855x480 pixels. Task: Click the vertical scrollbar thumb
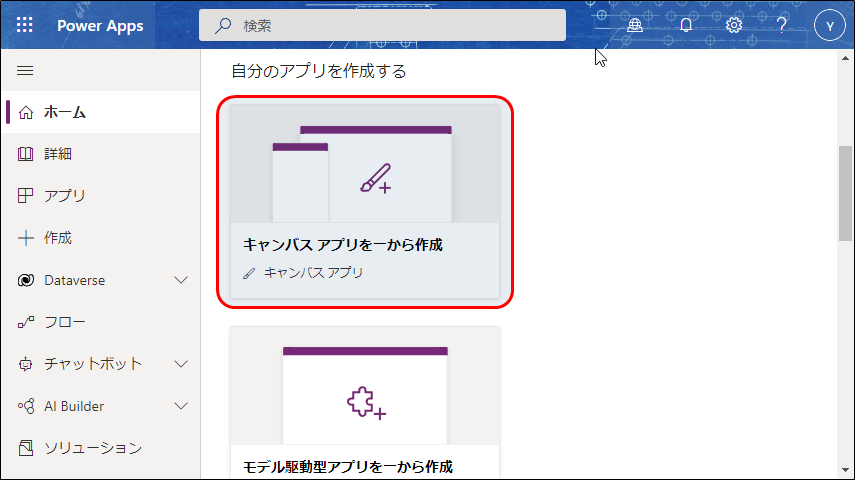[845, 193]
